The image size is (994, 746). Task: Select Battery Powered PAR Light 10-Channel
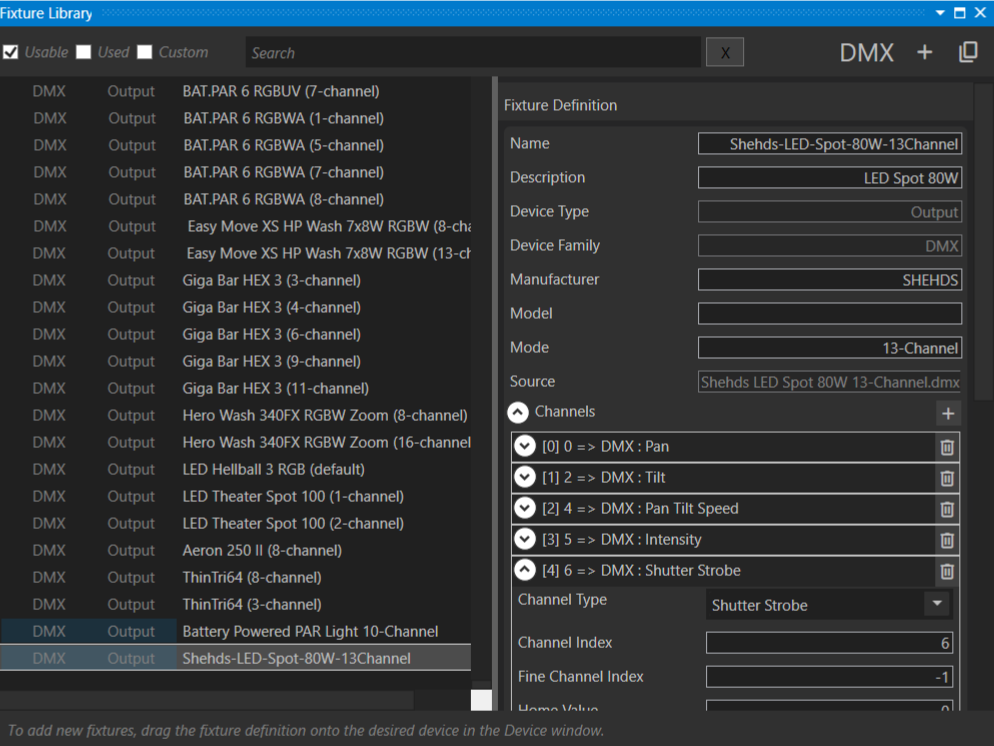[x=235, y=631]
